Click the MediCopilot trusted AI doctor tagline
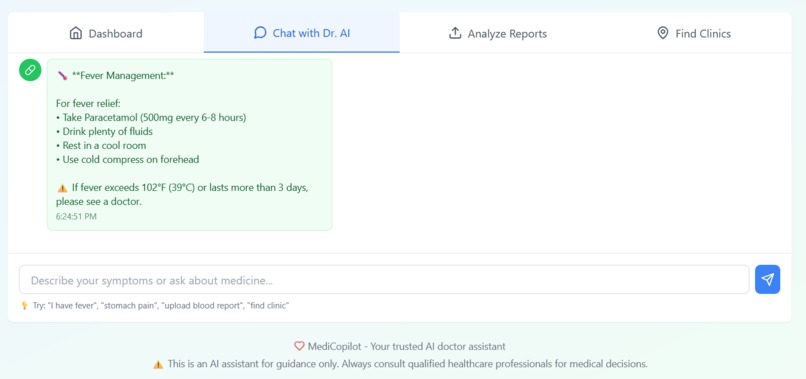The height and width of the screenshot is (379, 806). pyautogui.click(x=407, y=347)
